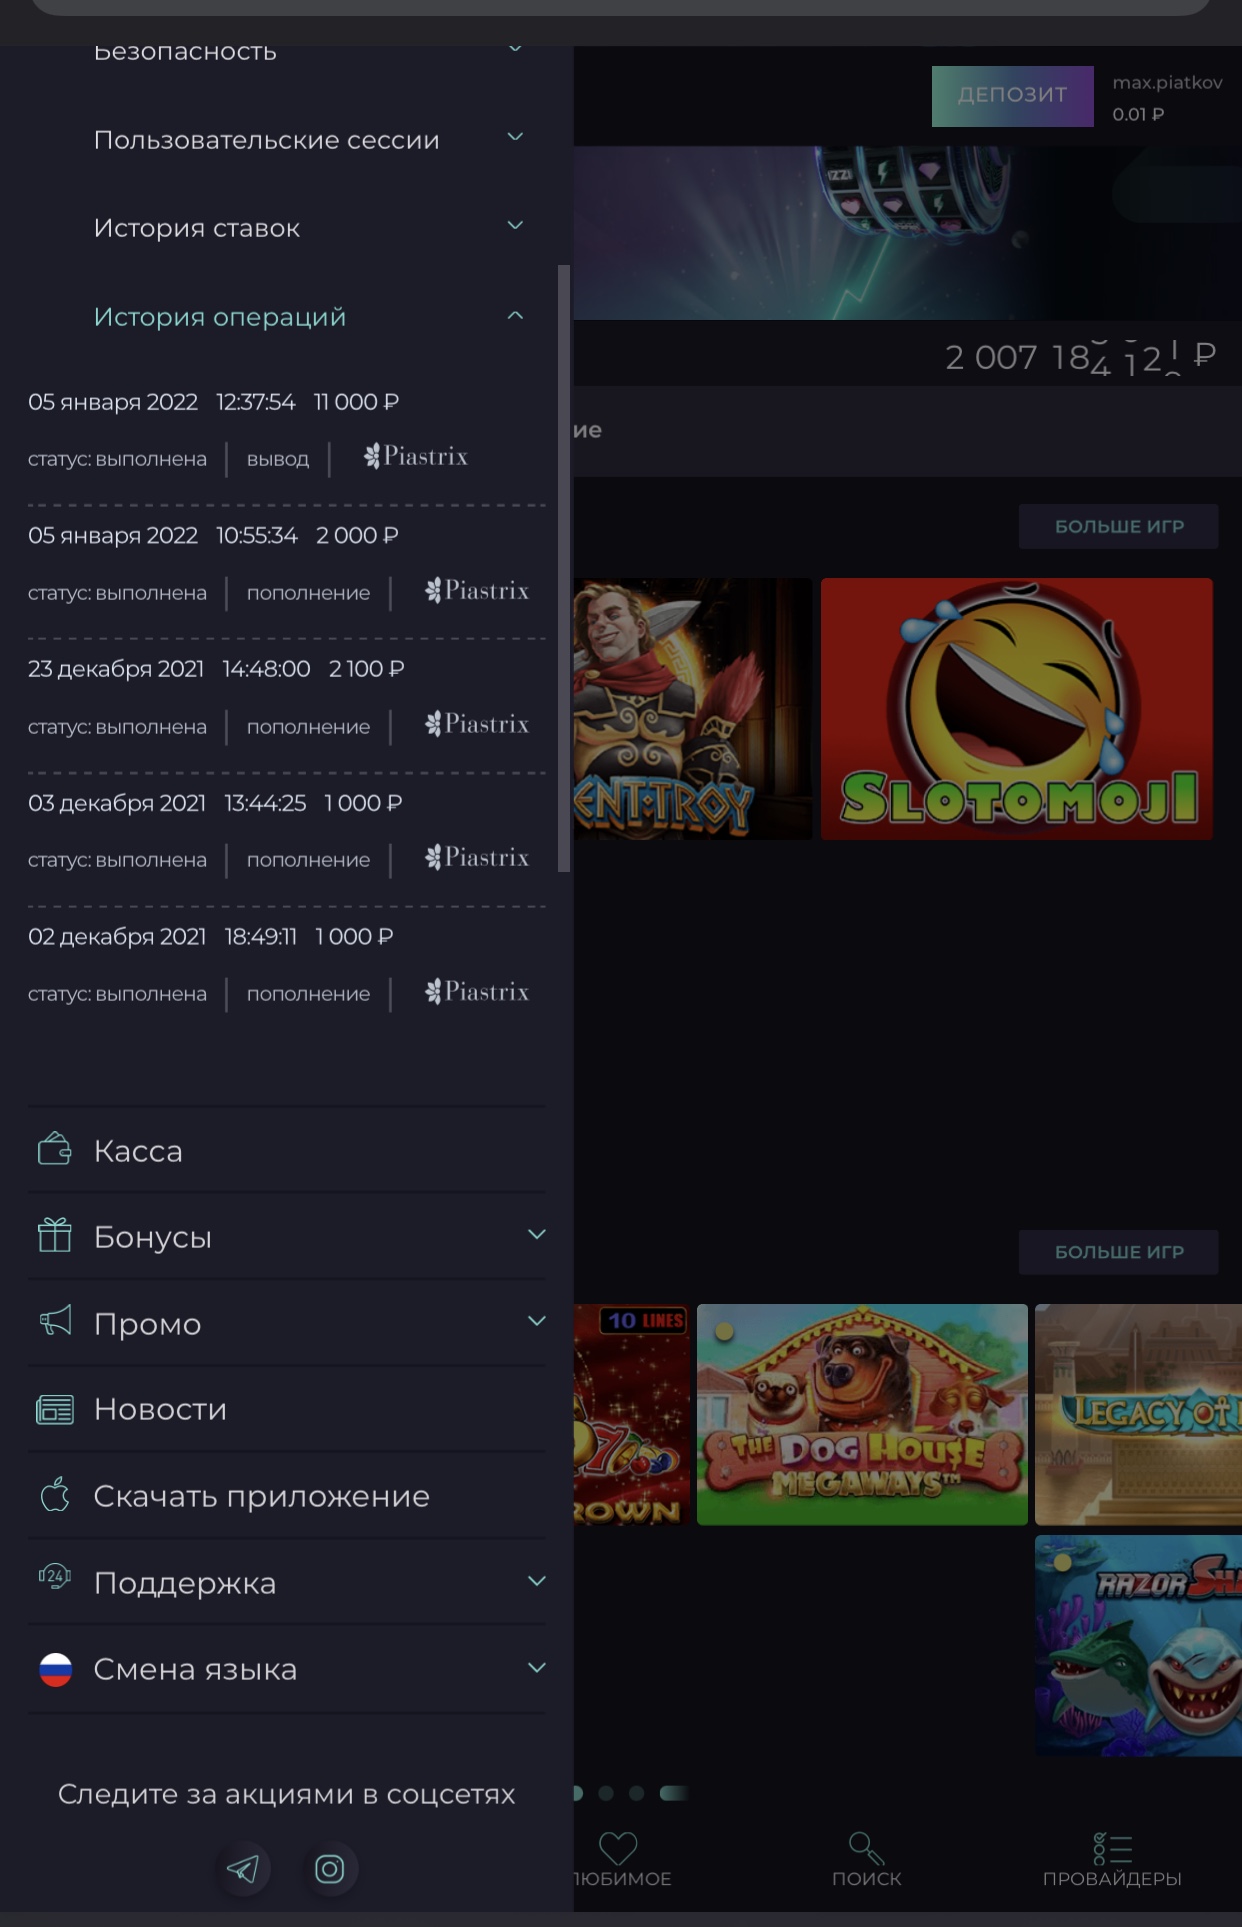The image size is (1242, 1927).
Task: Click the 24 support headset icon
Action: (55, 1577)
